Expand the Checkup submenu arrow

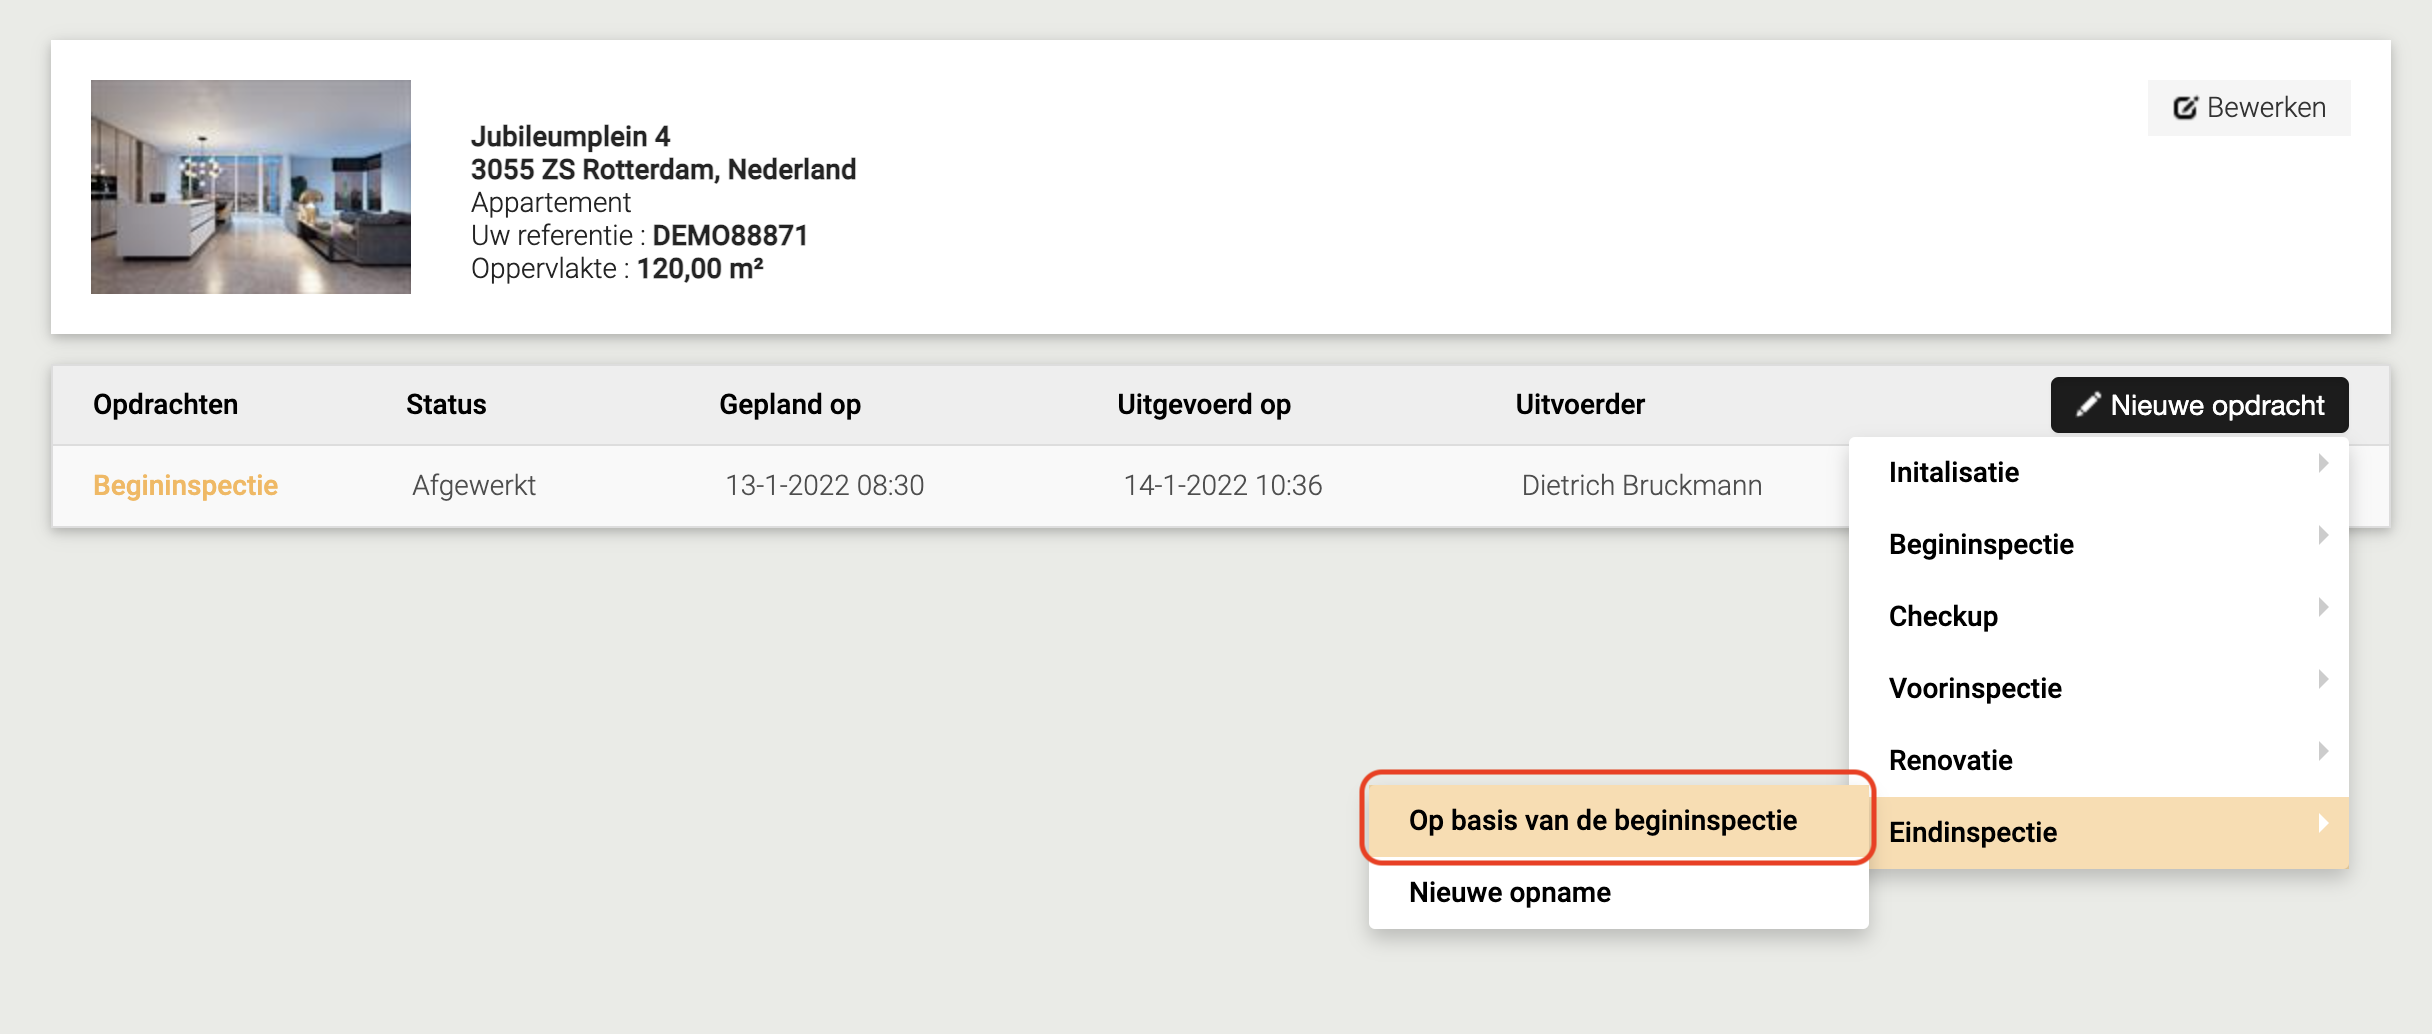[2323, 608]
